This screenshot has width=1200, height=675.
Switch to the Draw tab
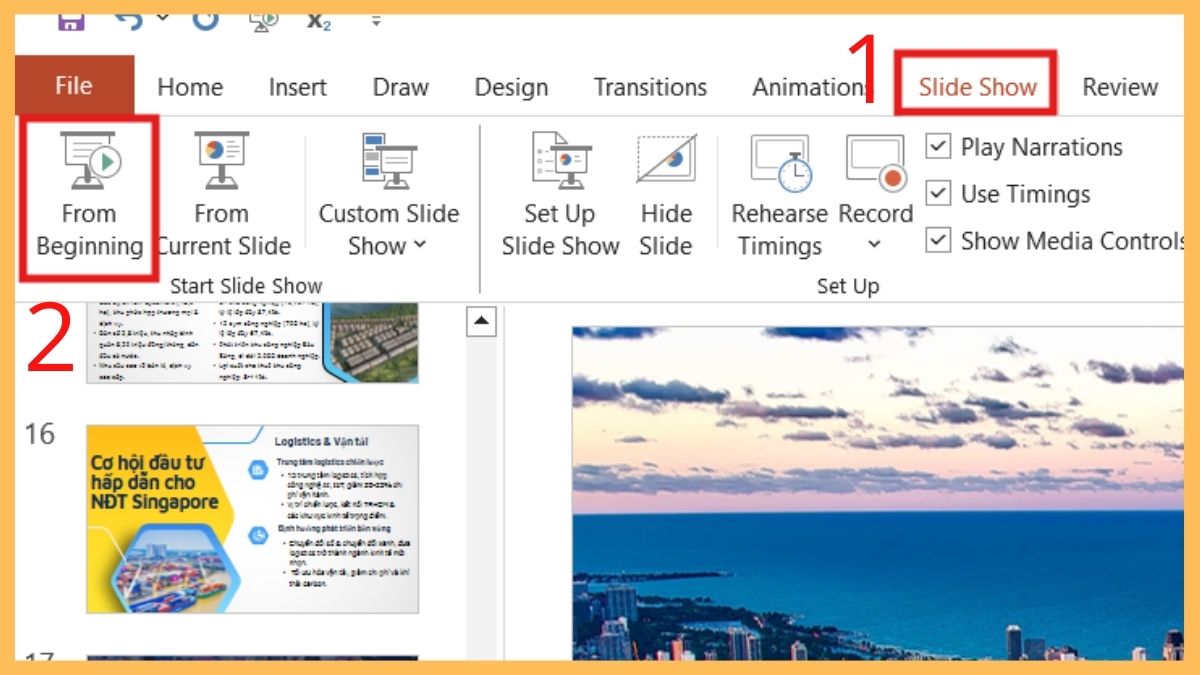click(x=400, y=87)
